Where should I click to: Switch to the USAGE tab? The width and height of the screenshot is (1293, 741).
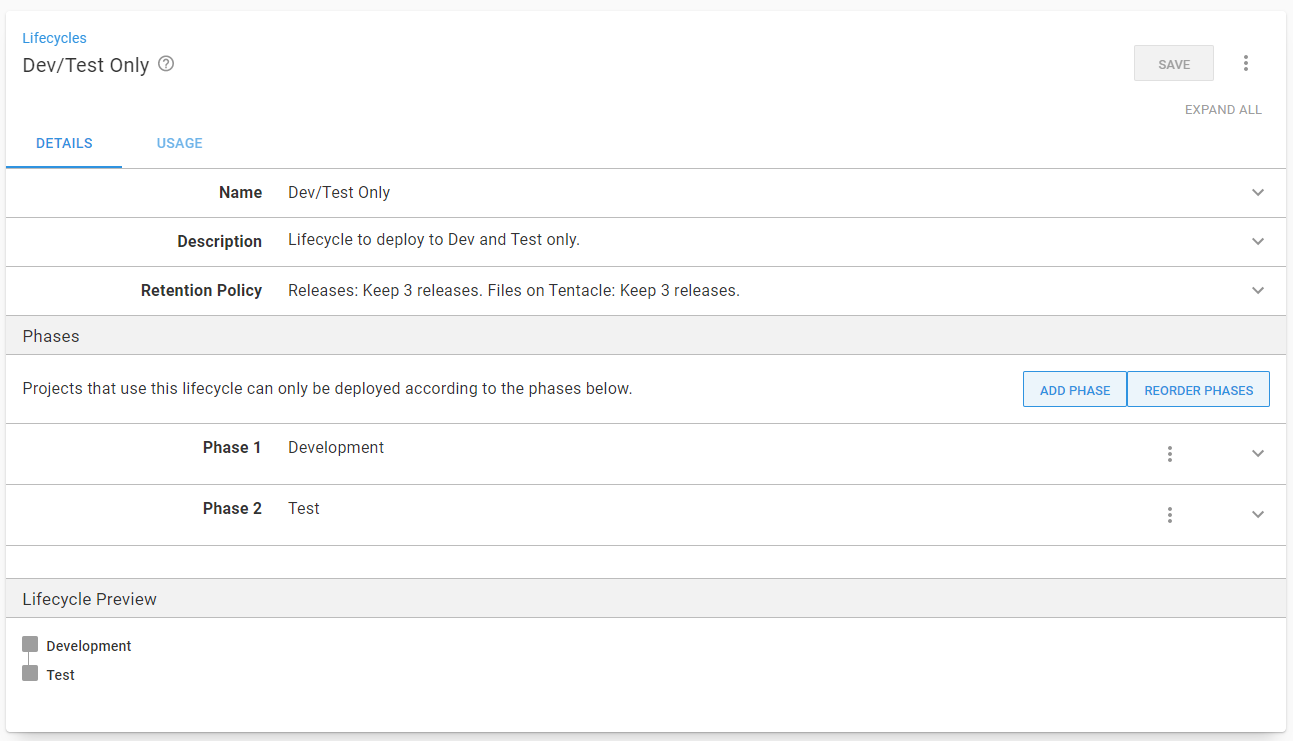point(179,143)
